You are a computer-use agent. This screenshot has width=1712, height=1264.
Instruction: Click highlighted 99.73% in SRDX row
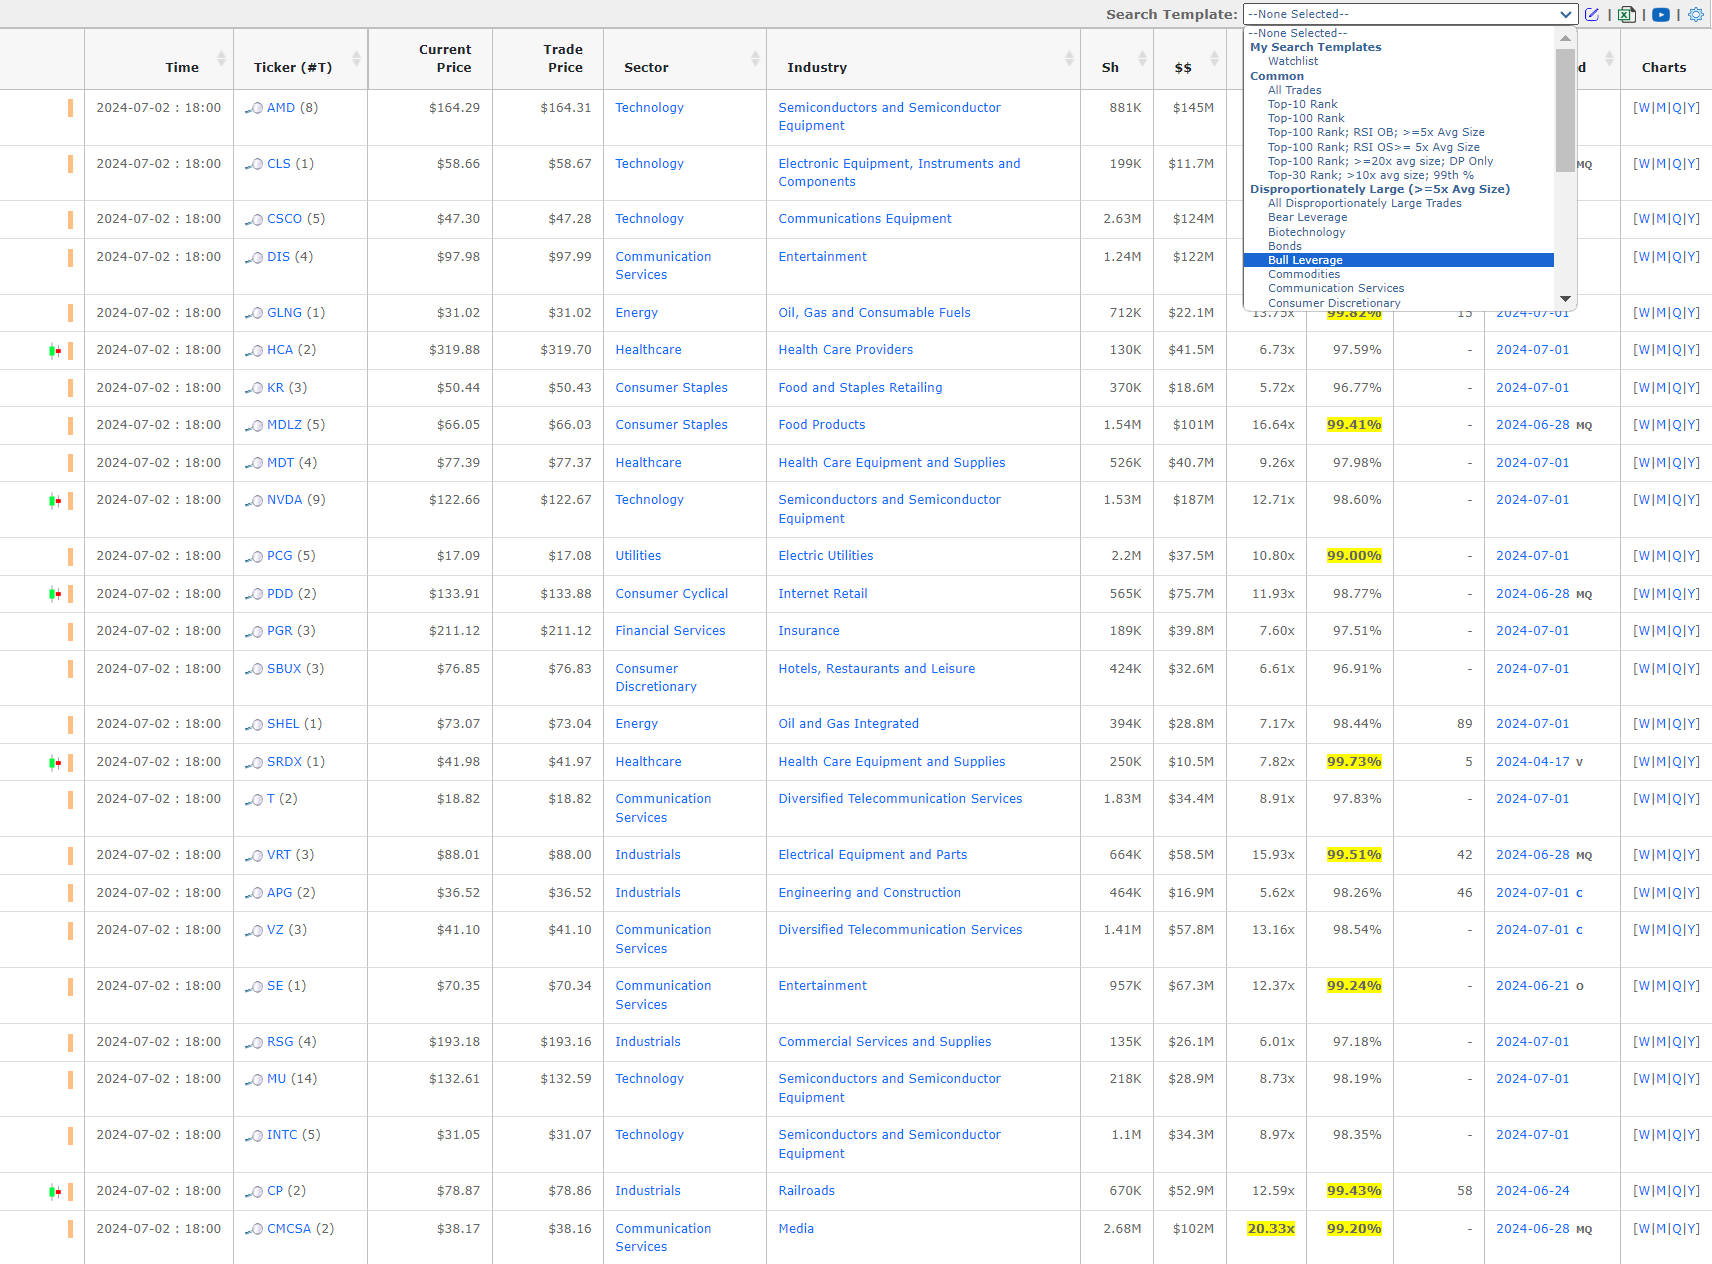coord(1354,762)
